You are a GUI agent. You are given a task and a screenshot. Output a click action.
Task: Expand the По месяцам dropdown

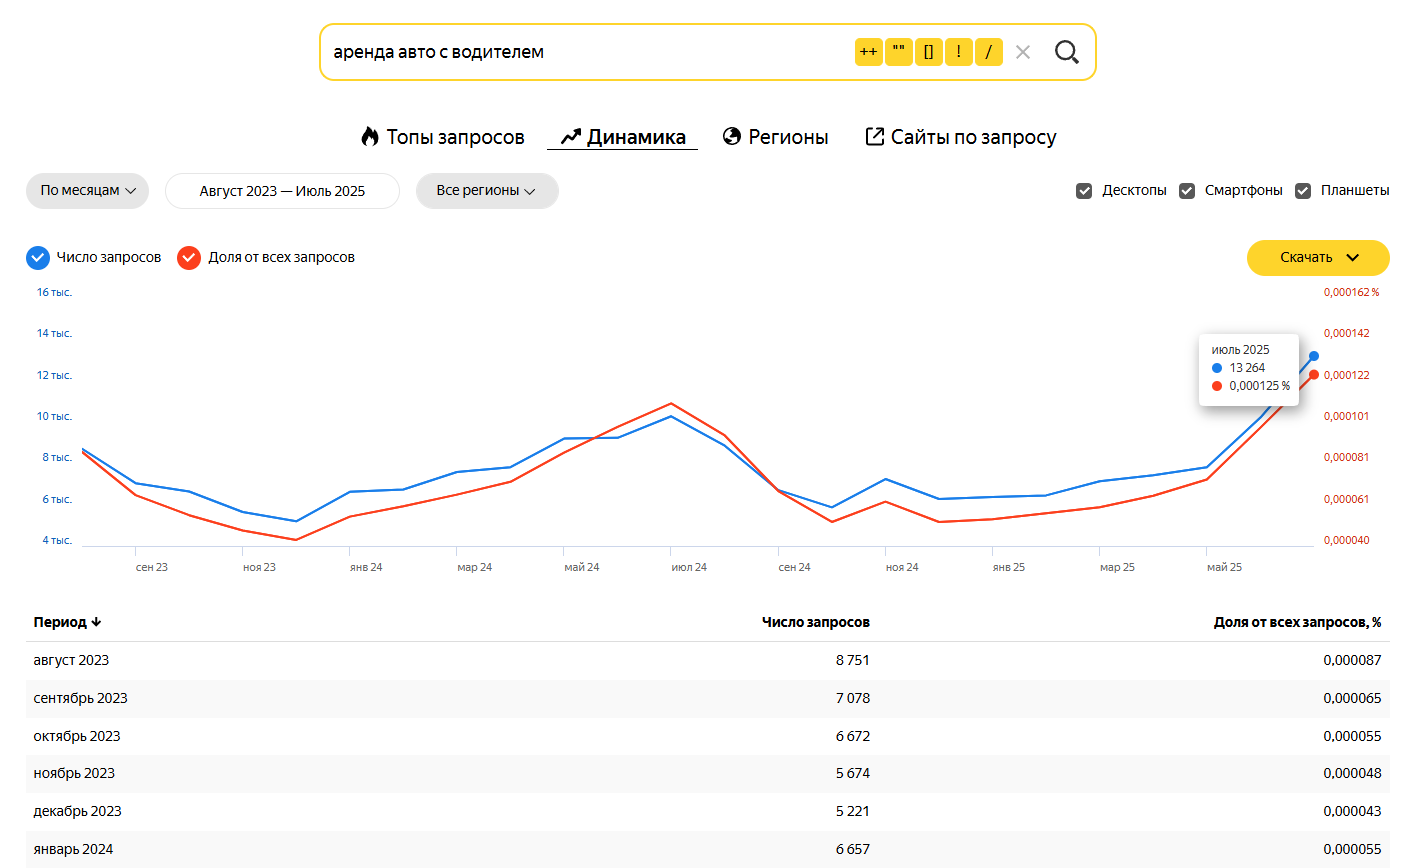87,191
